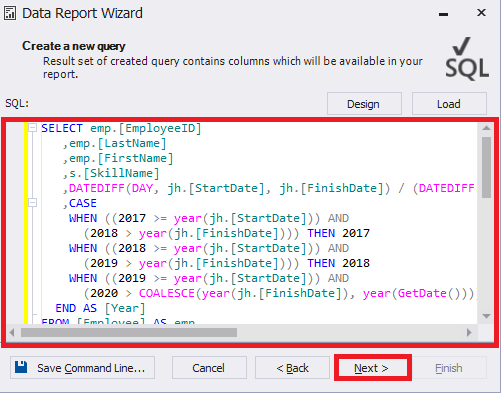Click the THEN 2017 text
Viewport: 501px width, 394px height.
tap(338, 233)
